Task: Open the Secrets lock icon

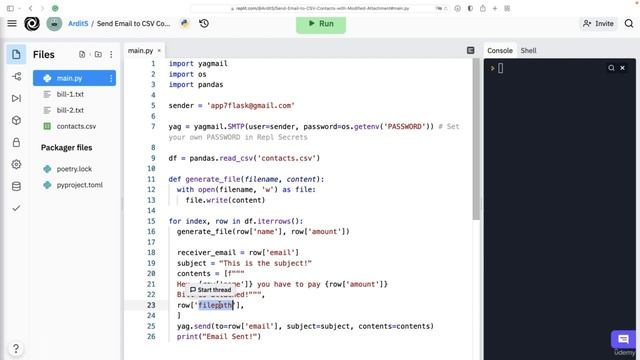Action: 16,142
